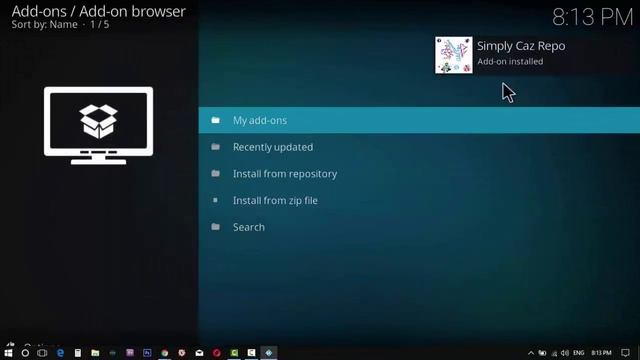640x360 pixels.
Task: Open the My add-ons folder
Action: pos(419,120)
